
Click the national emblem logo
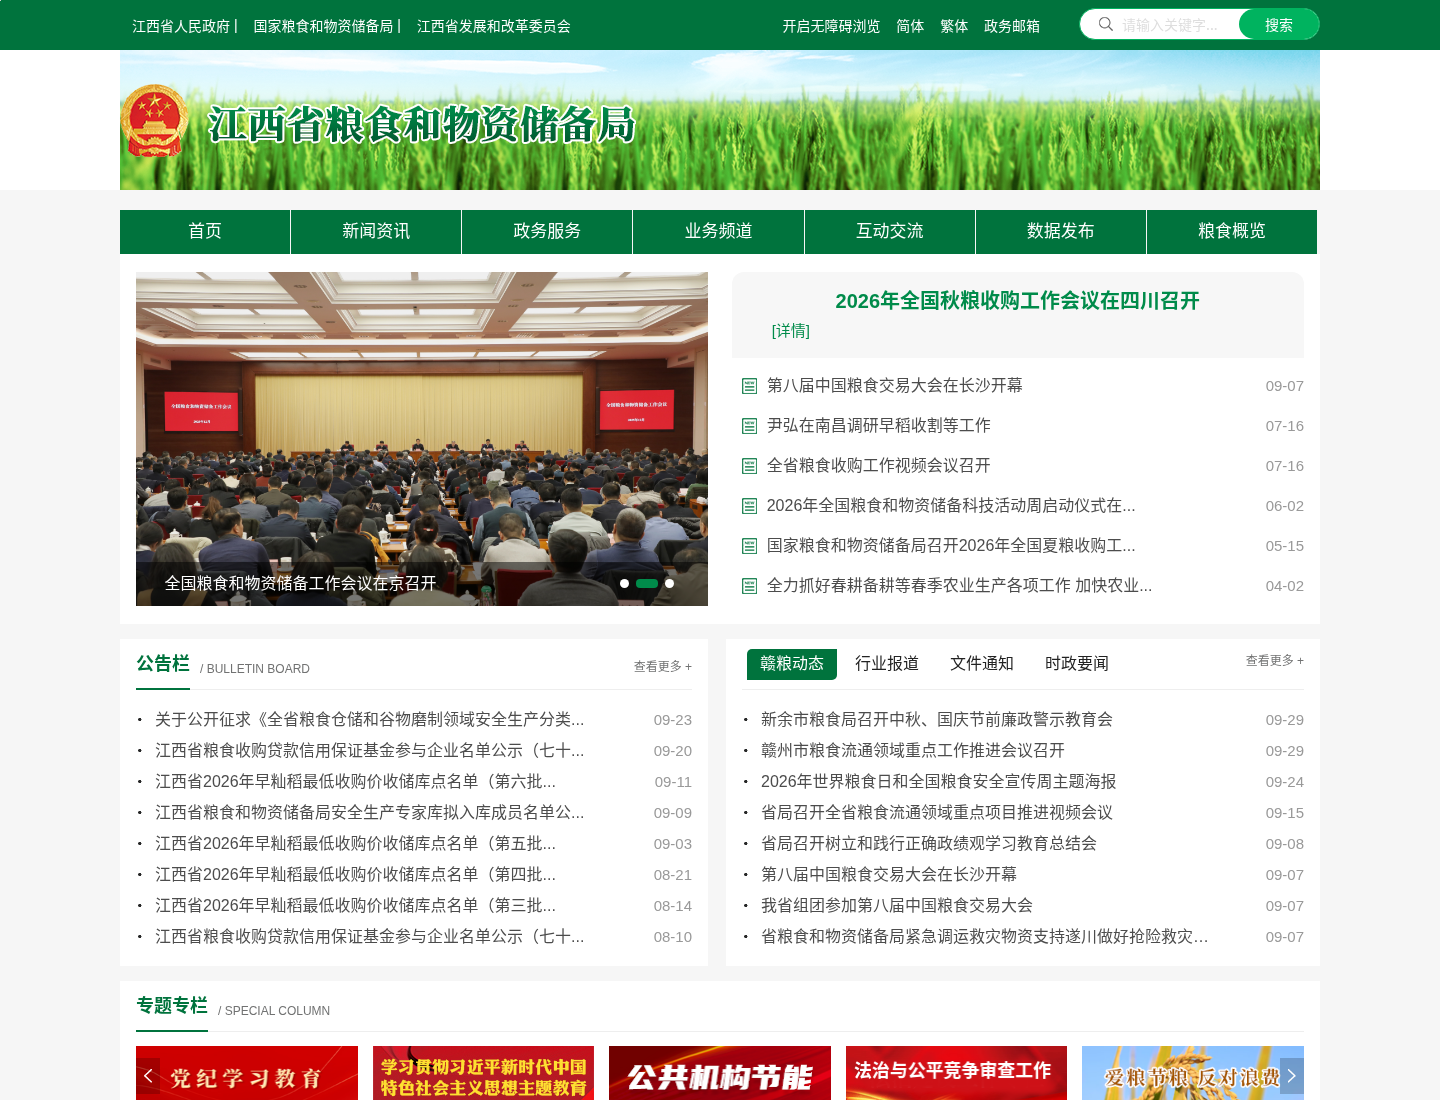154,121
